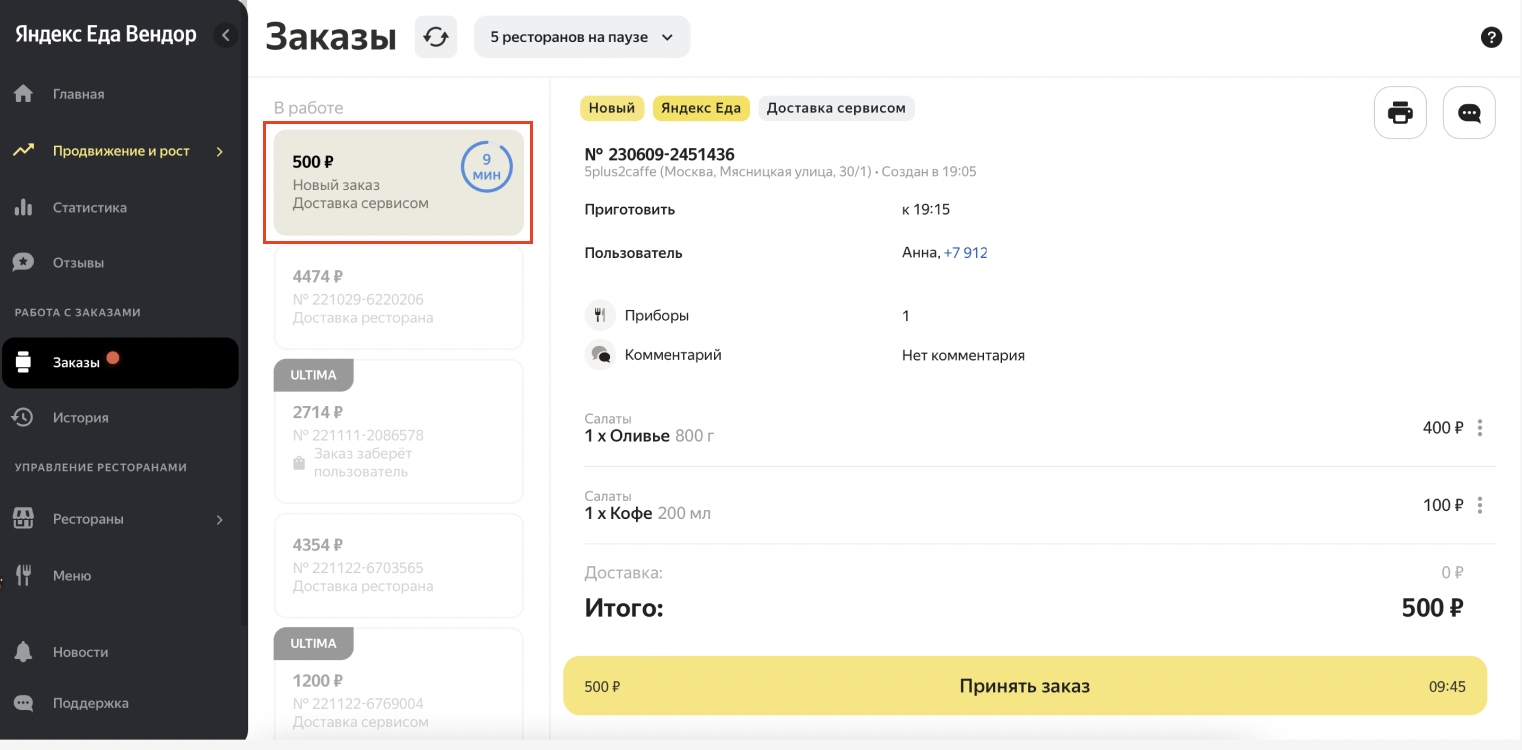Click the Яндекс Еда tag

click(701, 108)
